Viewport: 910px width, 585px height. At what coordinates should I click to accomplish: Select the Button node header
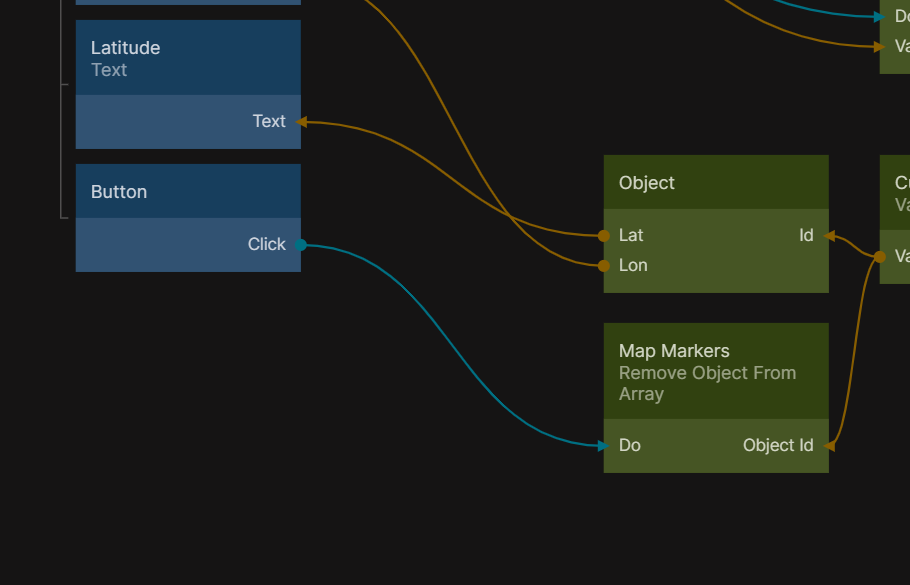[188, 192]
